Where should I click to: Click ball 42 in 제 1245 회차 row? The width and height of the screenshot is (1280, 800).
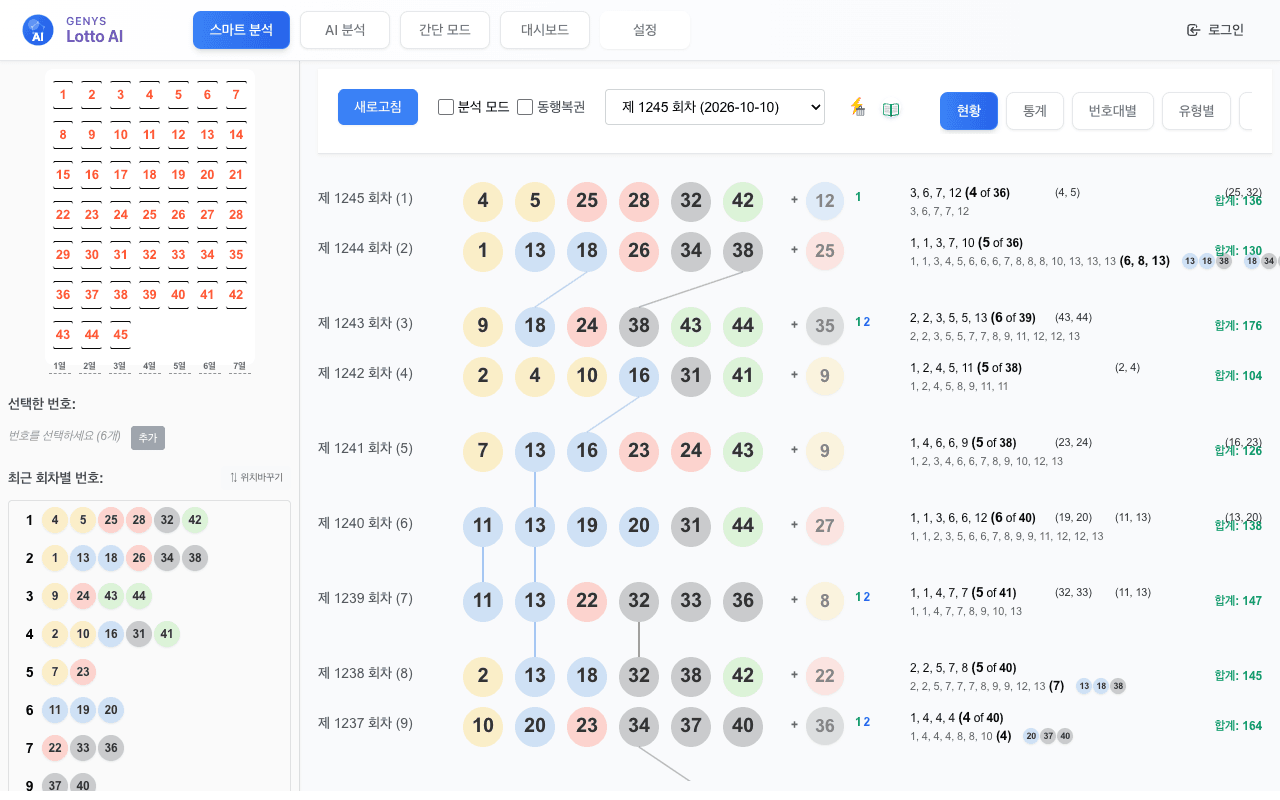pyautogui.click(x=743, y=201)
